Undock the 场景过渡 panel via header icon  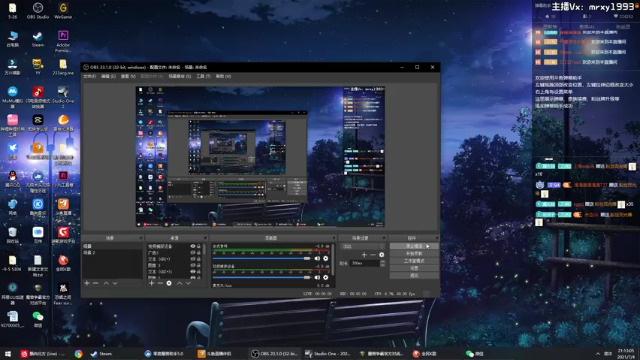click(384, 238)
